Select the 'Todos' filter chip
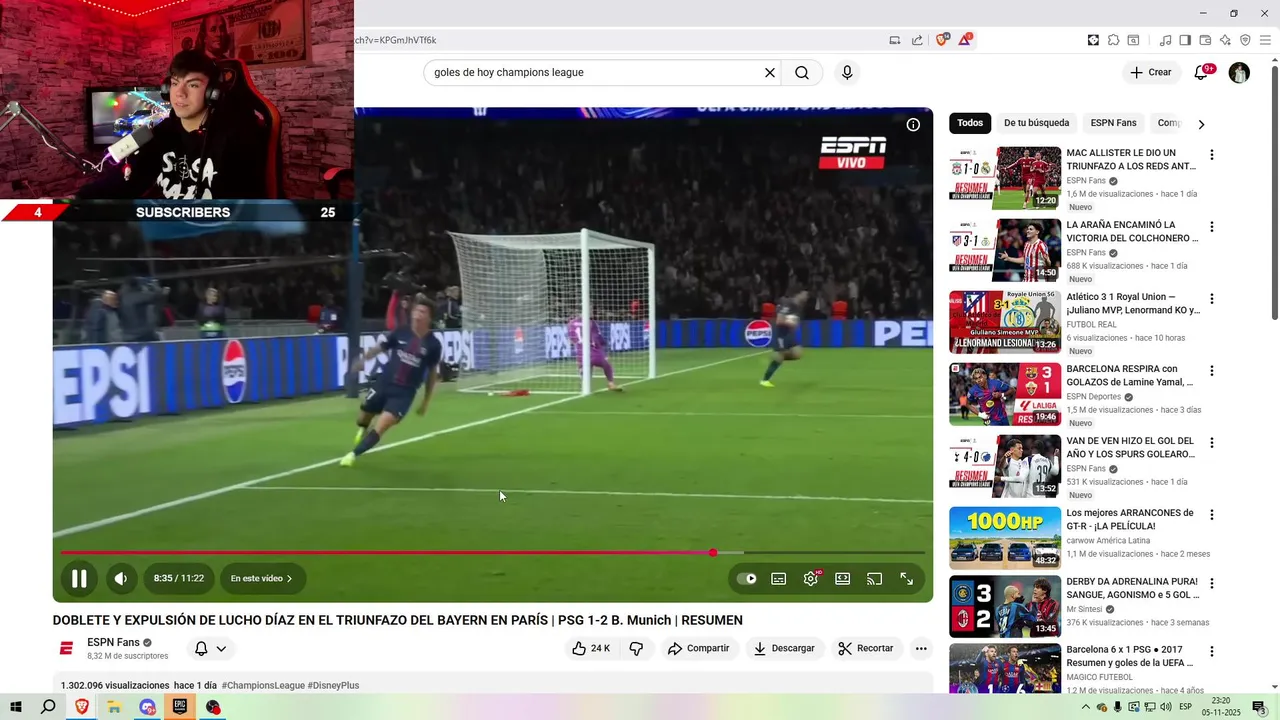The height and width of the screenshot is (720, 1280). pyautogui.click(x=970, y=123)
